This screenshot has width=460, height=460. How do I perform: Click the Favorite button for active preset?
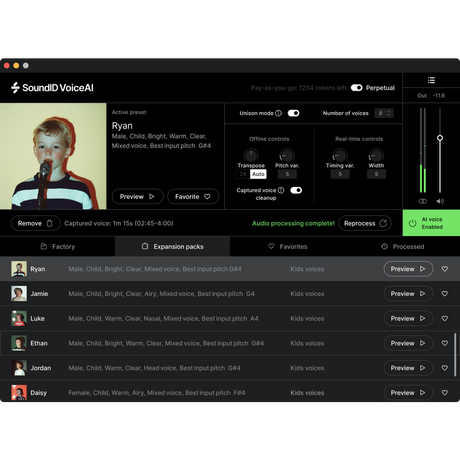coord(193,197)
